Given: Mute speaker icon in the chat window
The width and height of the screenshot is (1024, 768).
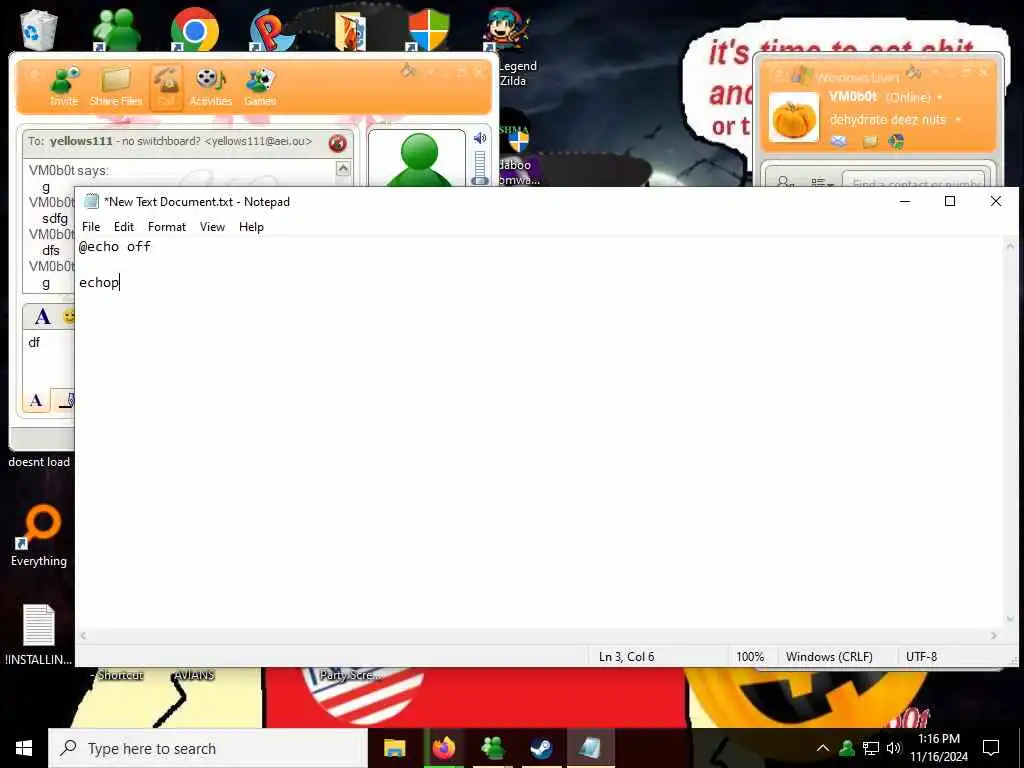Looking at the screenshot, I should [x=480, y=138].
